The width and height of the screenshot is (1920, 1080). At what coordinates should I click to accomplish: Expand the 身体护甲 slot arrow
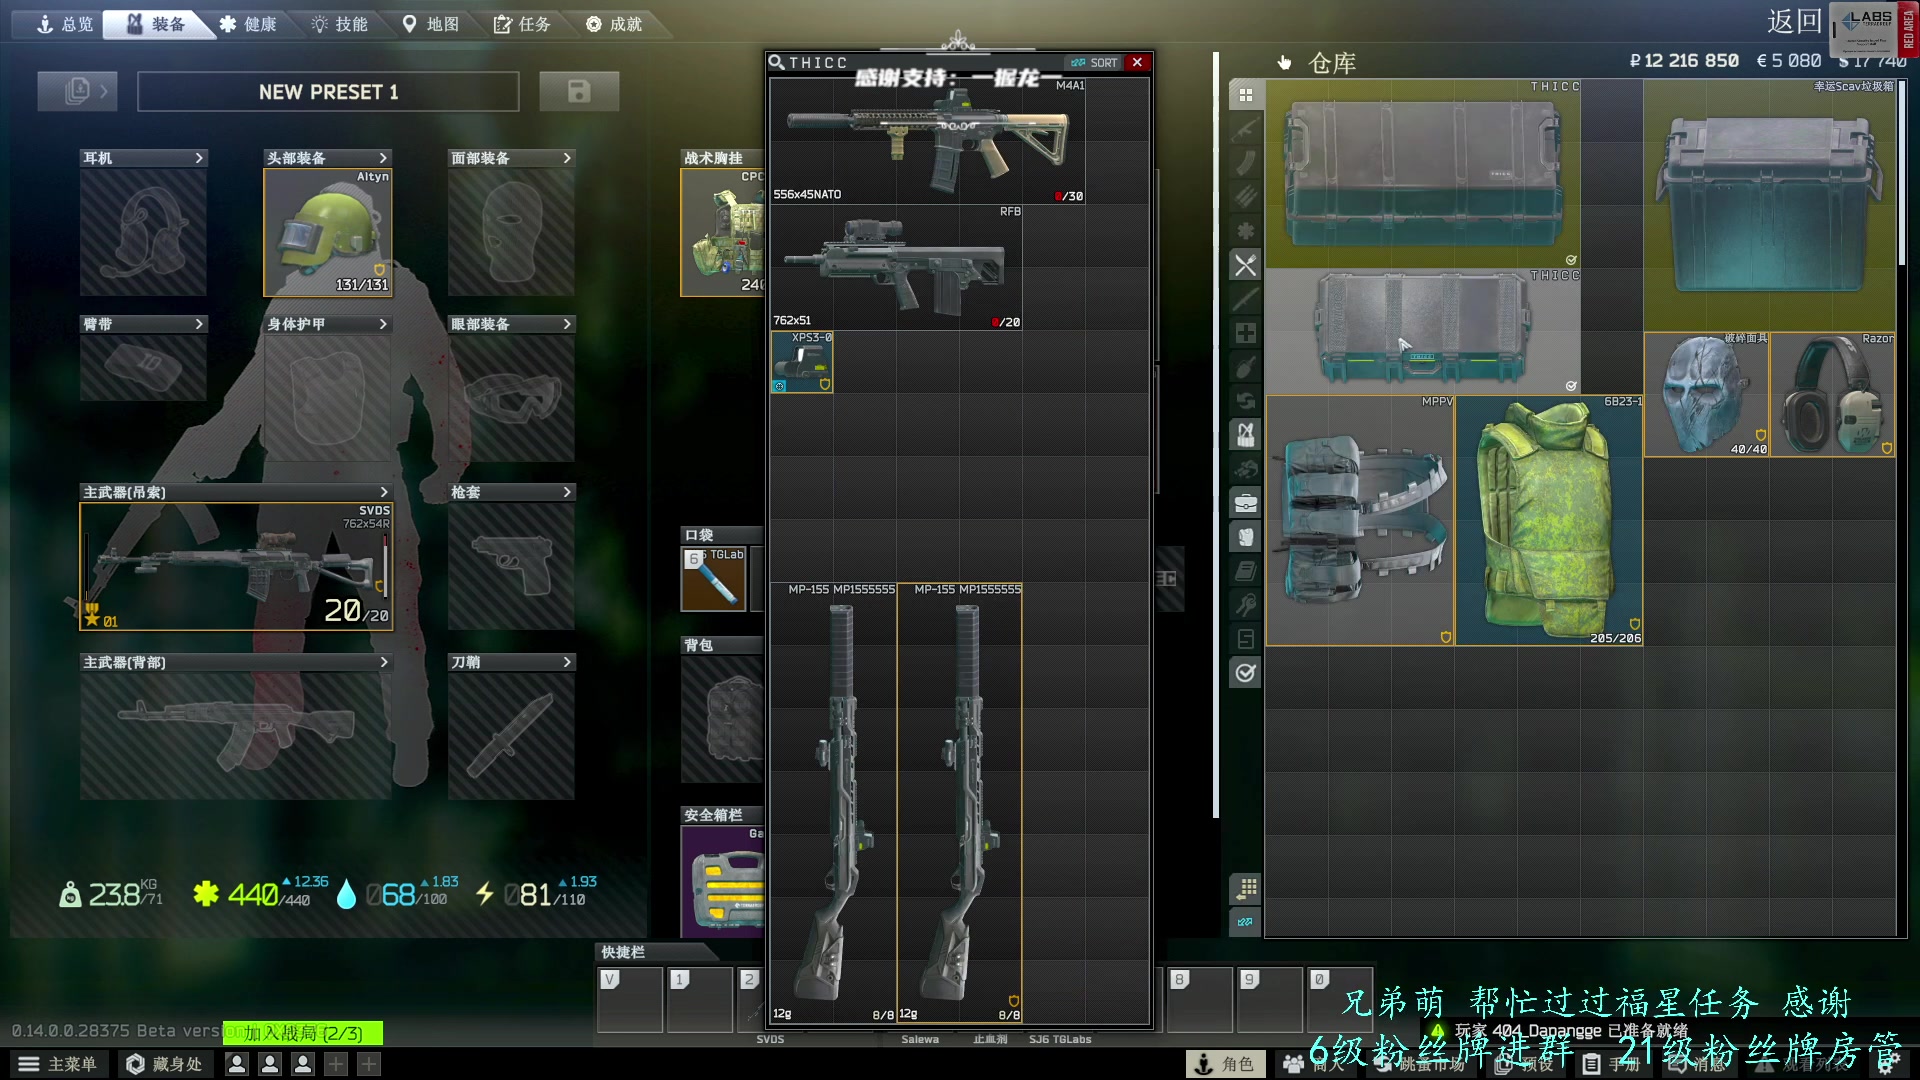[x=383, y=324]
